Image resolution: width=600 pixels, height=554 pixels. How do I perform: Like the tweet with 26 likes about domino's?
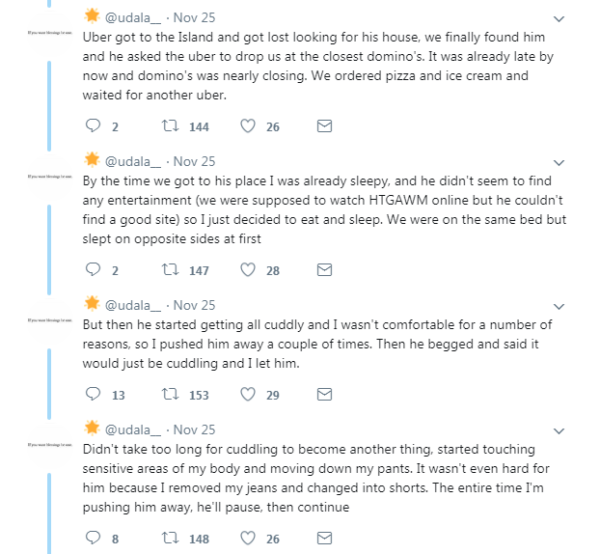tap(248, 126)
